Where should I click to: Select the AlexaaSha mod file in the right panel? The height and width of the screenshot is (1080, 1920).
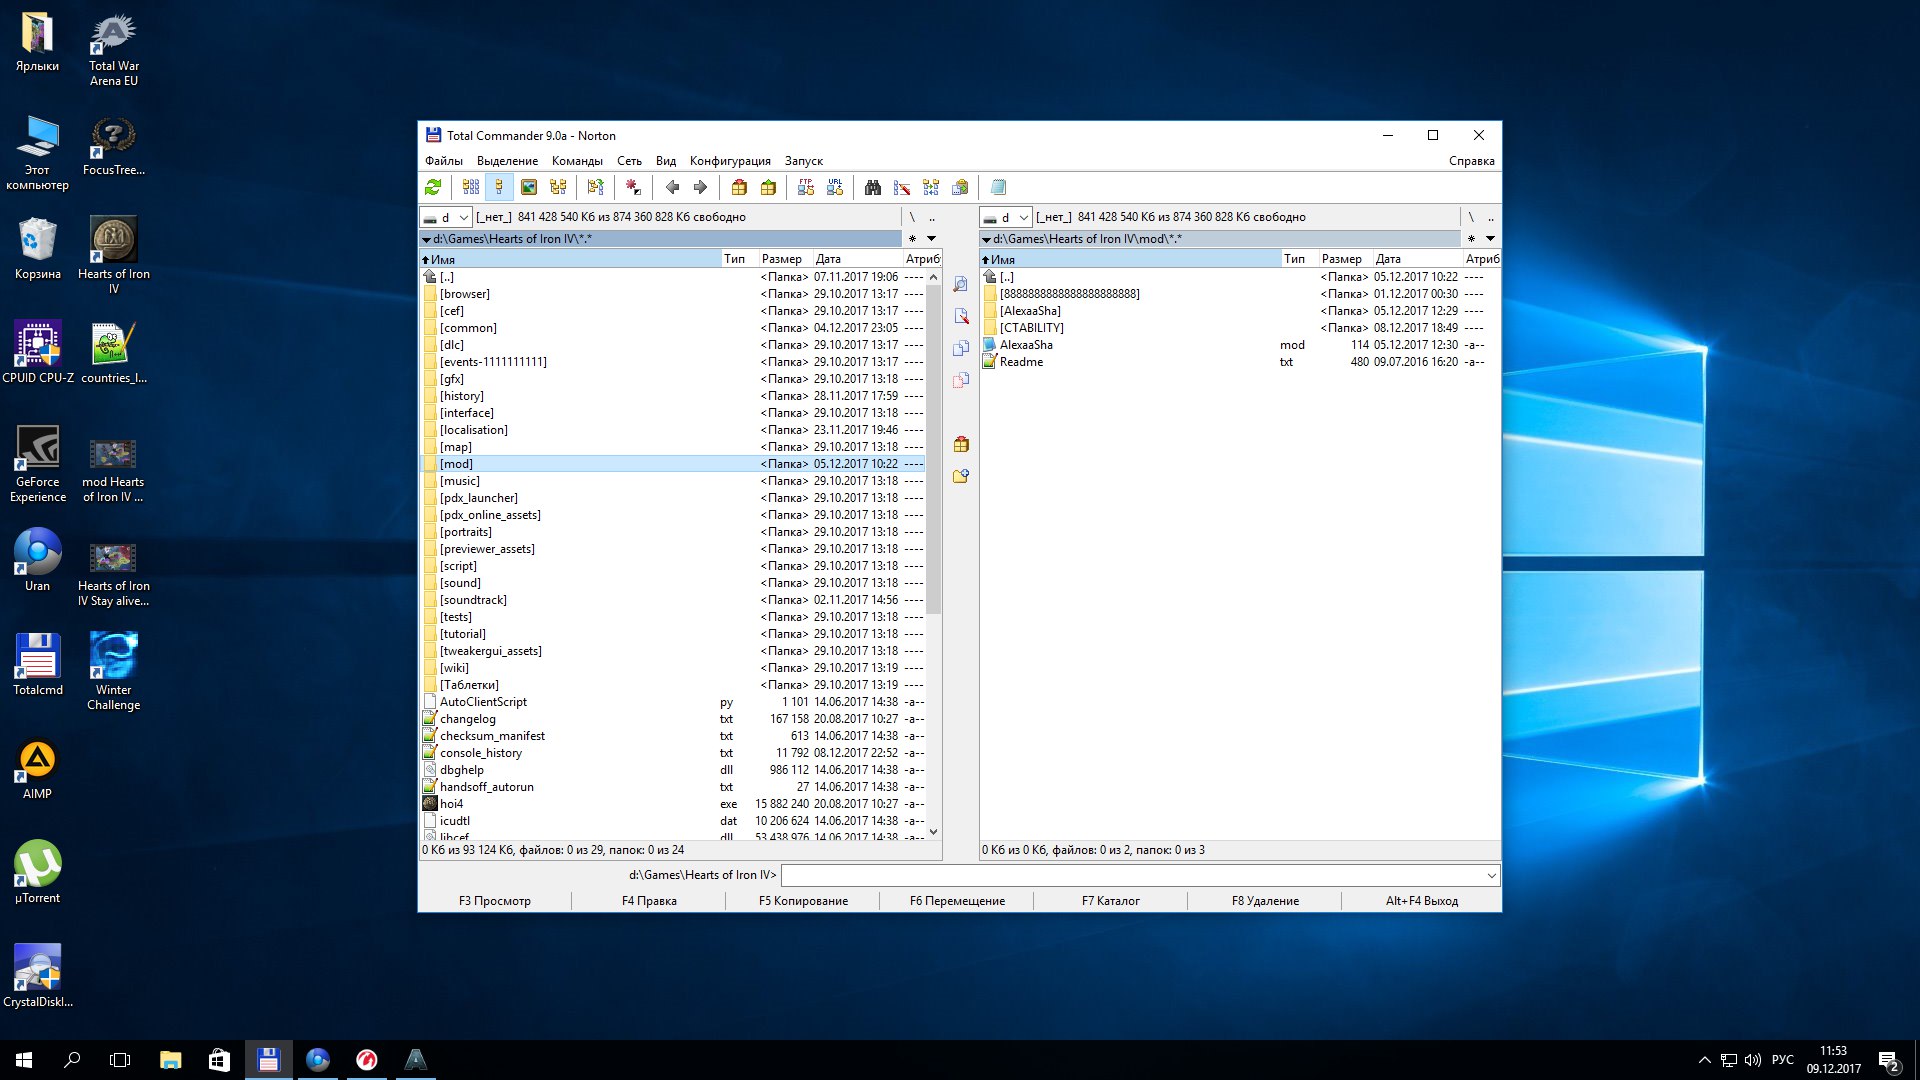coord(1240,345)
